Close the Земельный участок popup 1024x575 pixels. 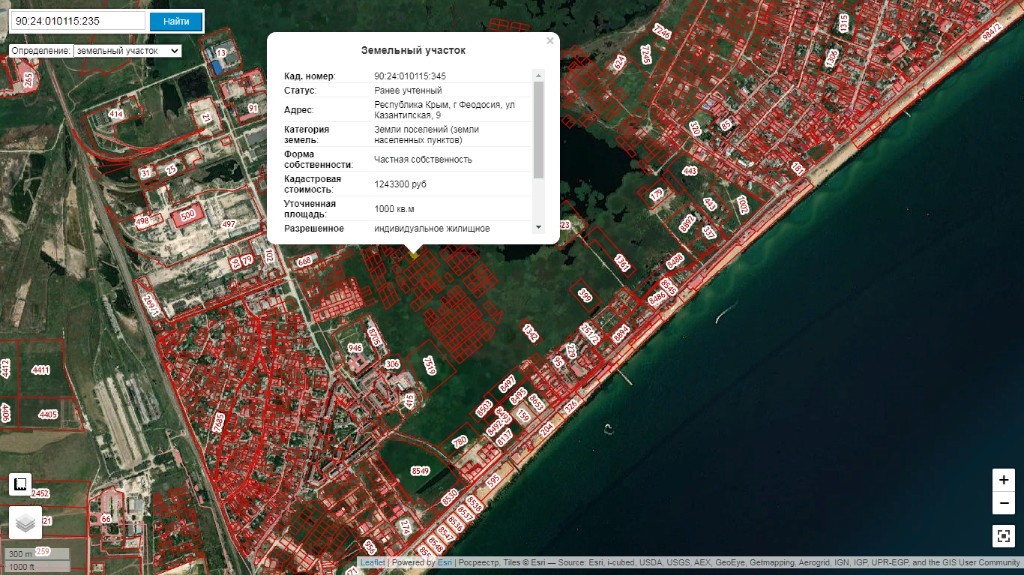[x=550, y=42]
